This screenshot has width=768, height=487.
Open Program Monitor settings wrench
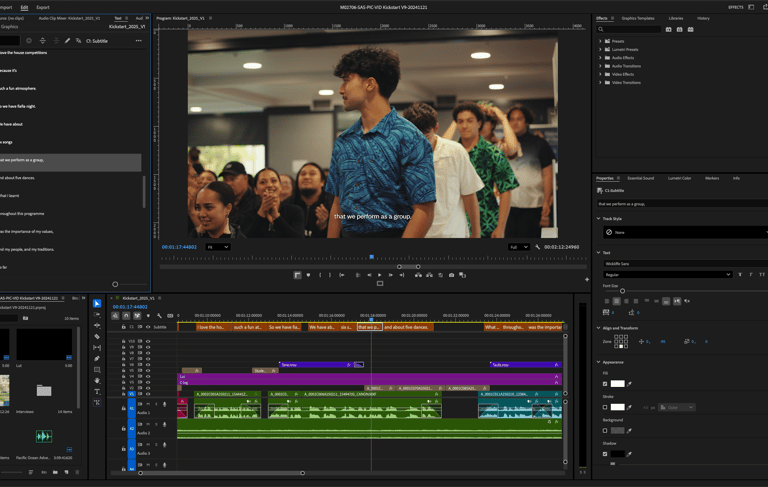(x=538, y=247)
